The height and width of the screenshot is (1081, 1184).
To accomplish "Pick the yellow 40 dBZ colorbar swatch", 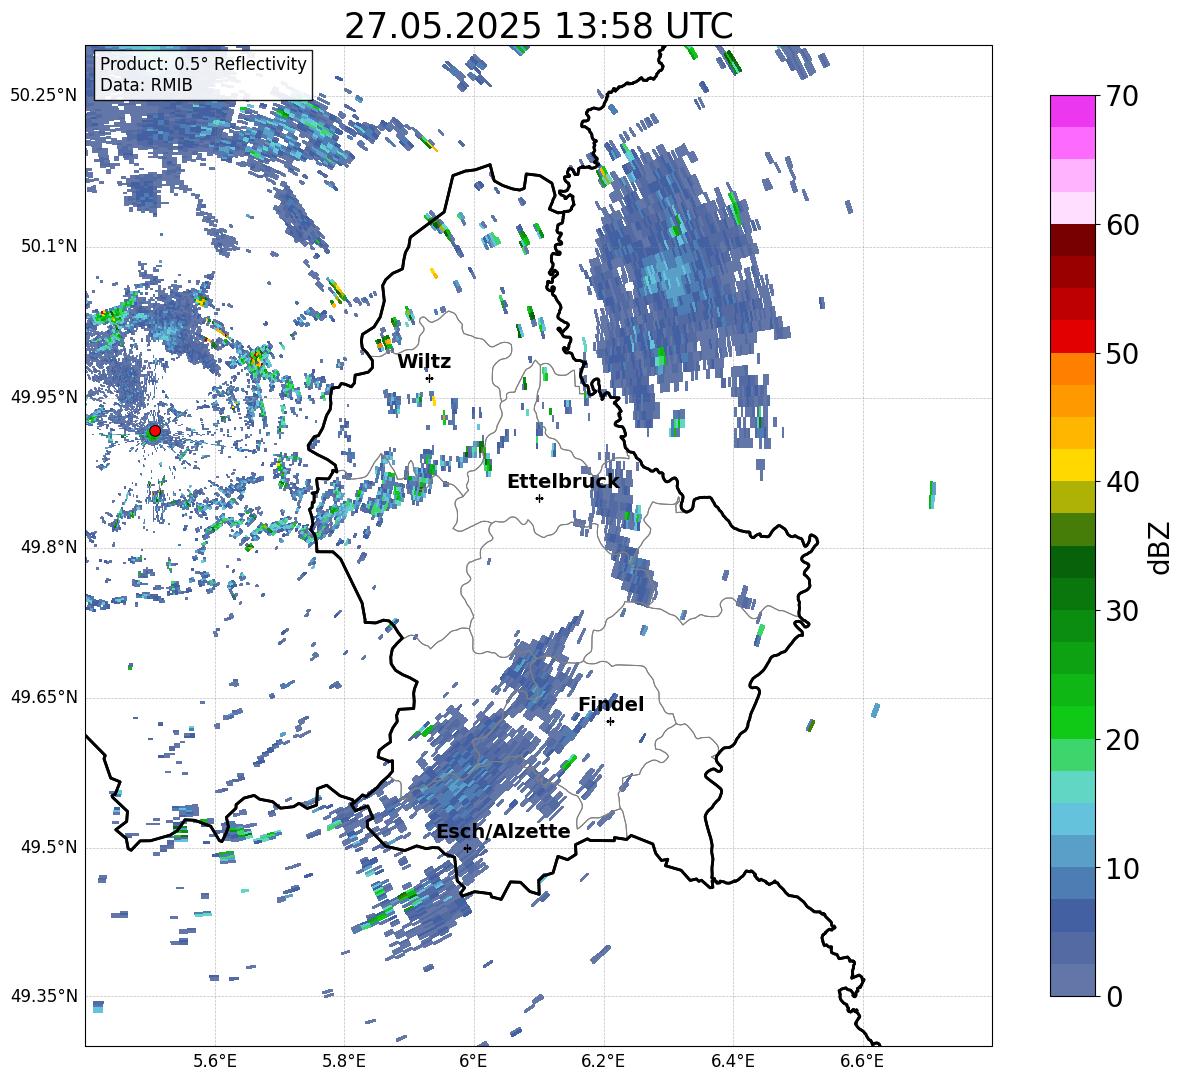I will click(x=1072, y=465).
